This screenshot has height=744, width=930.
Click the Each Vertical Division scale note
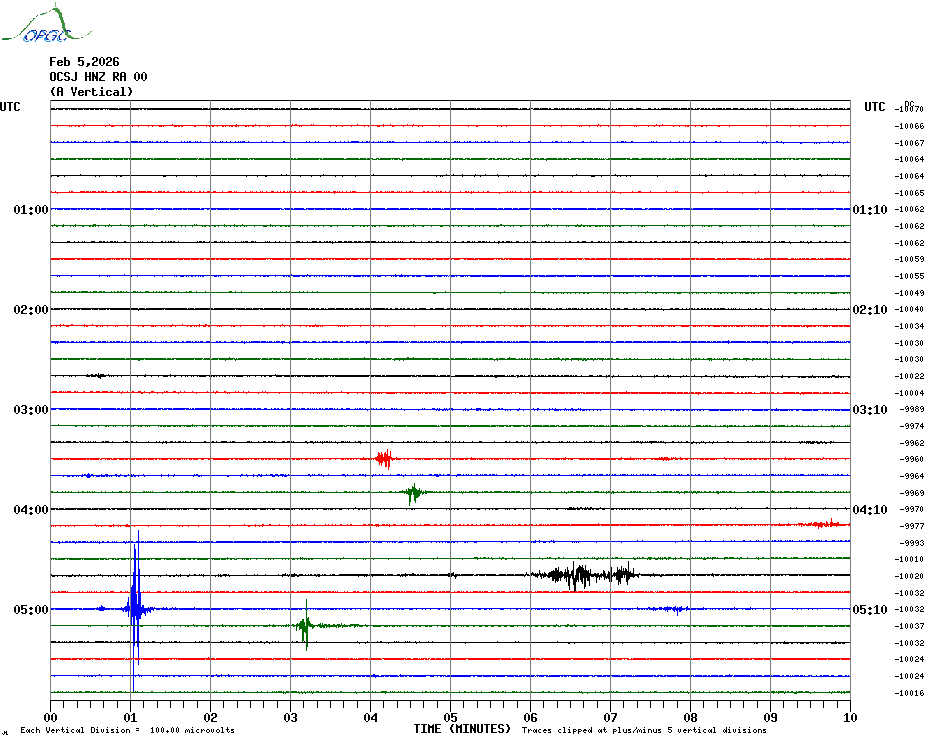click(127, 730)
